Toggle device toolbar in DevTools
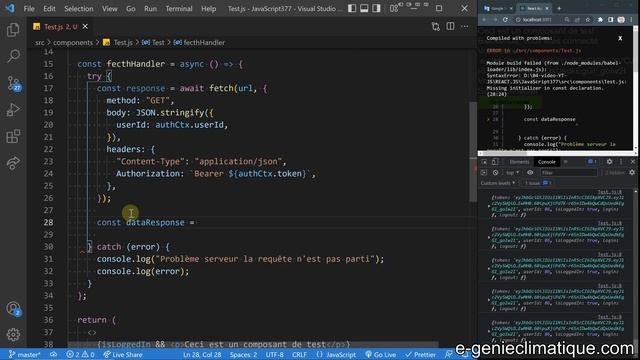The image size is (640, 360). point(495,162)
